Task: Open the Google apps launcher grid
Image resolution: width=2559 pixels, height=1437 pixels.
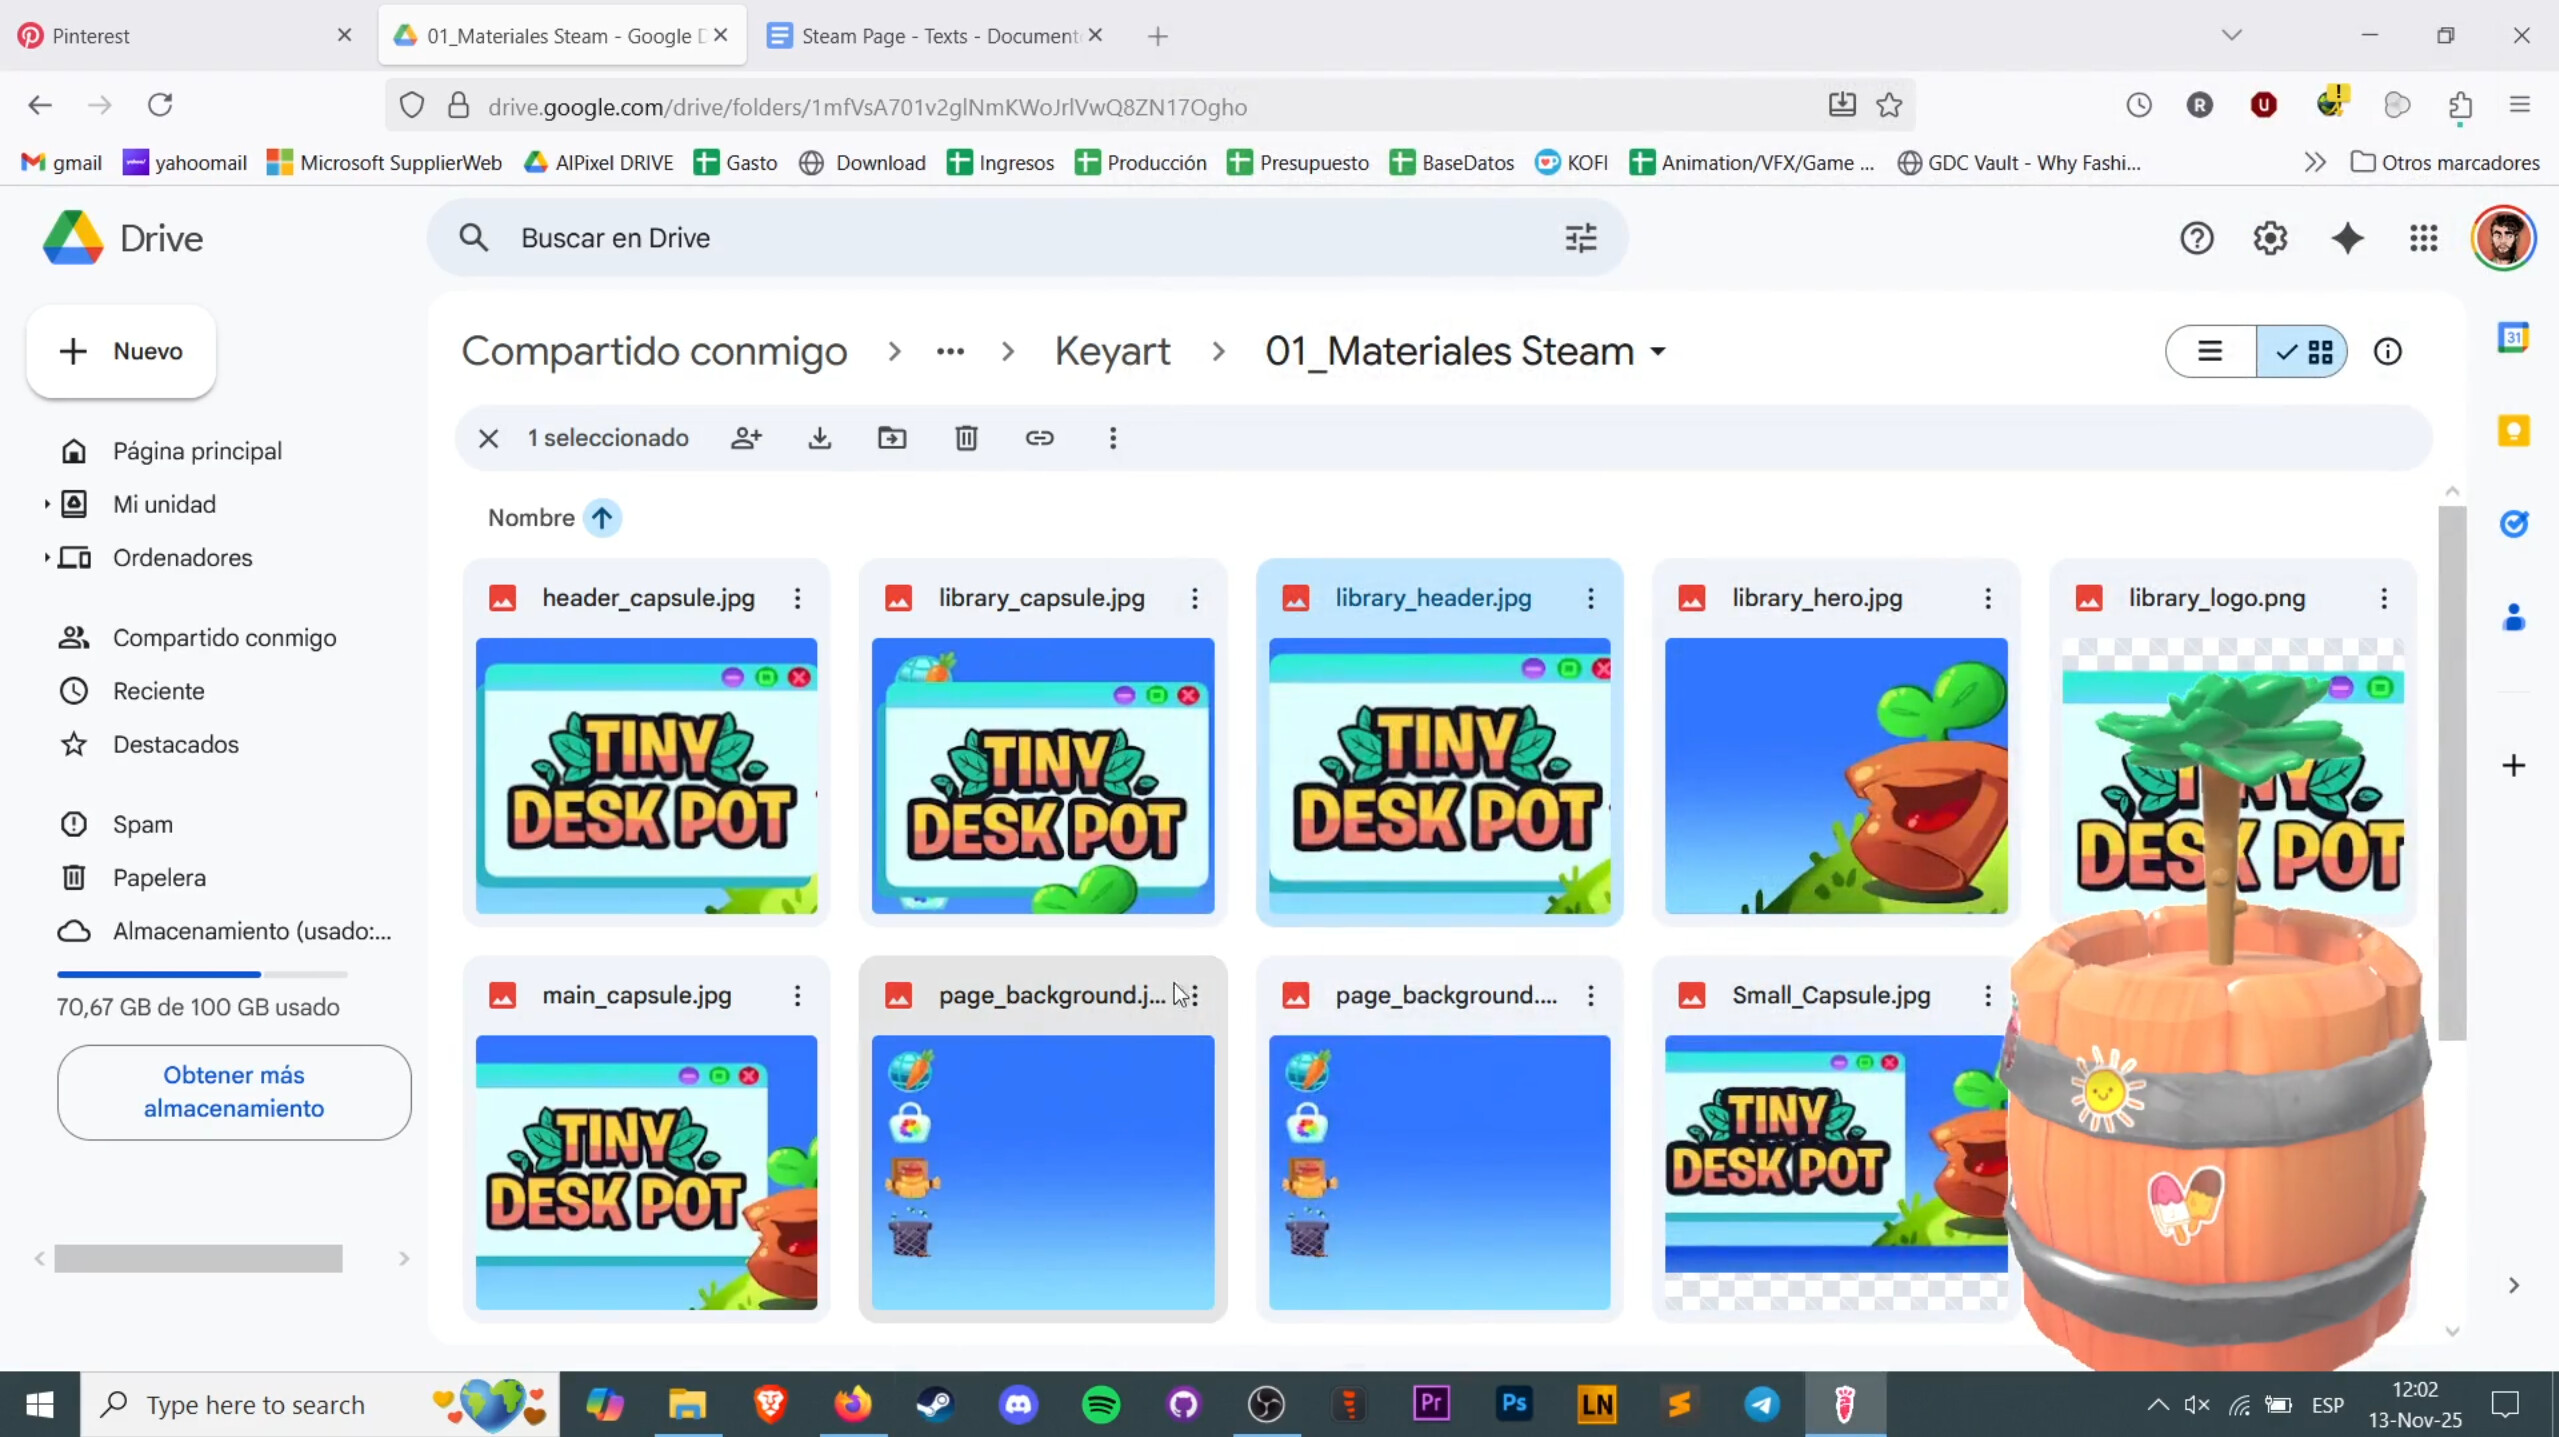Action: pos(2423,237)
